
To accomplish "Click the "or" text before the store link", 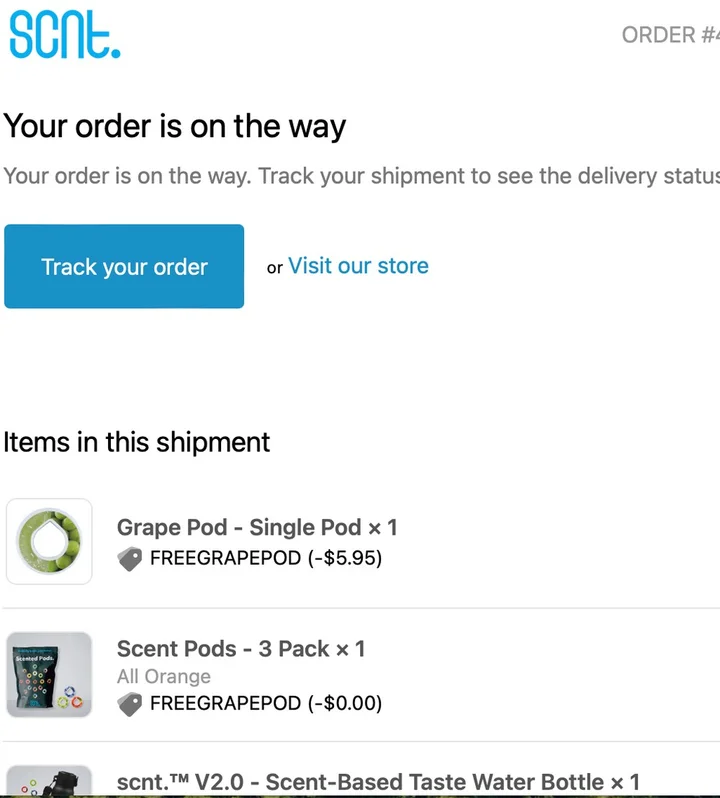I will pos(275,268).
